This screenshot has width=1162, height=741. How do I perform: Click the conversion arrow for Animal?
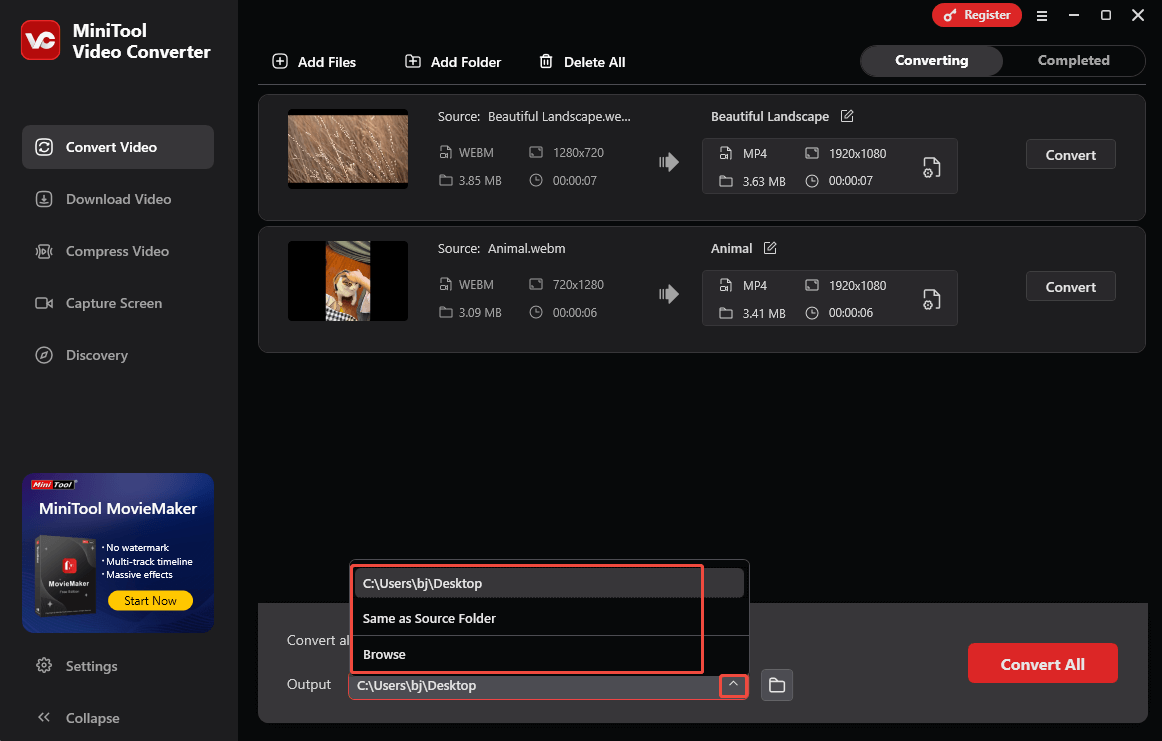pyautogui.click(x=668, y=294)
